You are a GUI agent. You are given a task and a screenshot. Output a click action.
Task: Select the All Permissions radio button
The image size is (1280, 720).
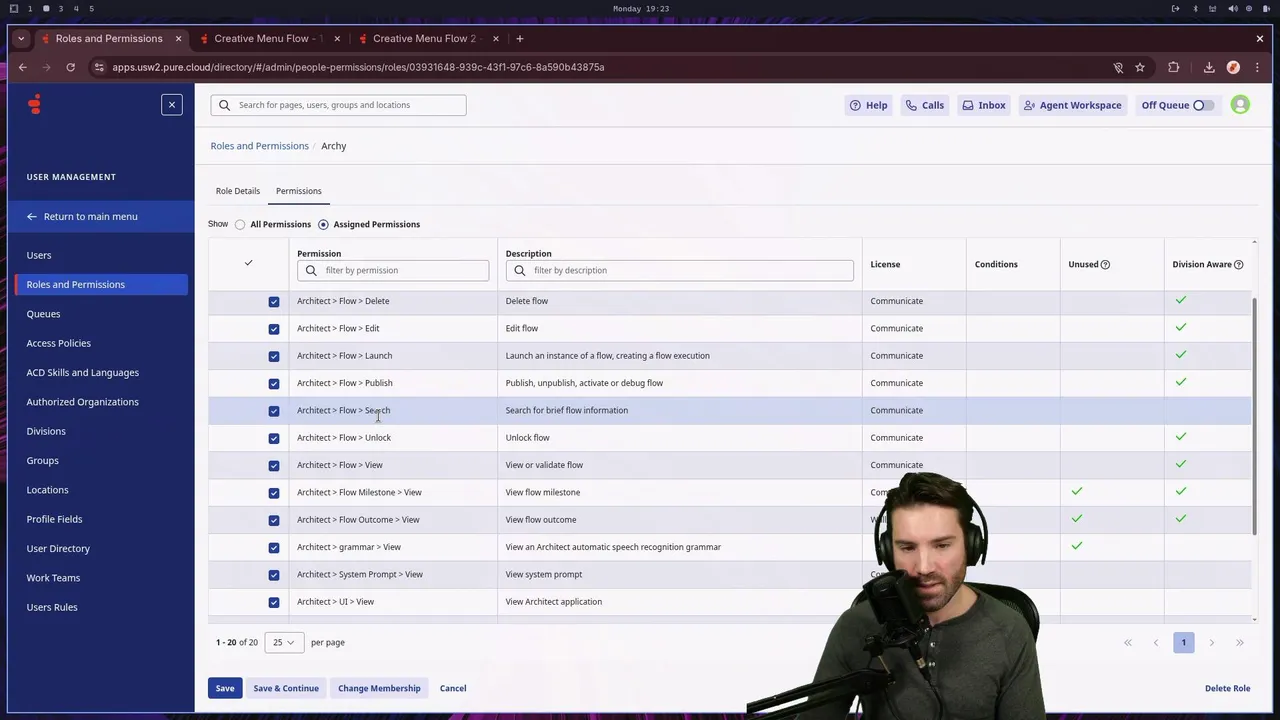(240, 224)
